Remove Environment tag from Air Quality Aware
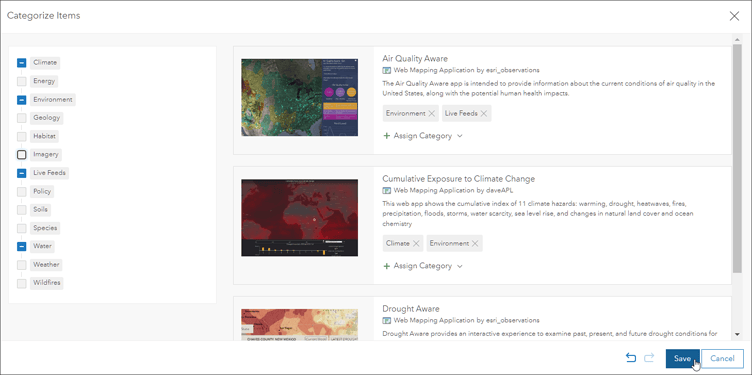 pyautogui.click(x=432, y=114)
